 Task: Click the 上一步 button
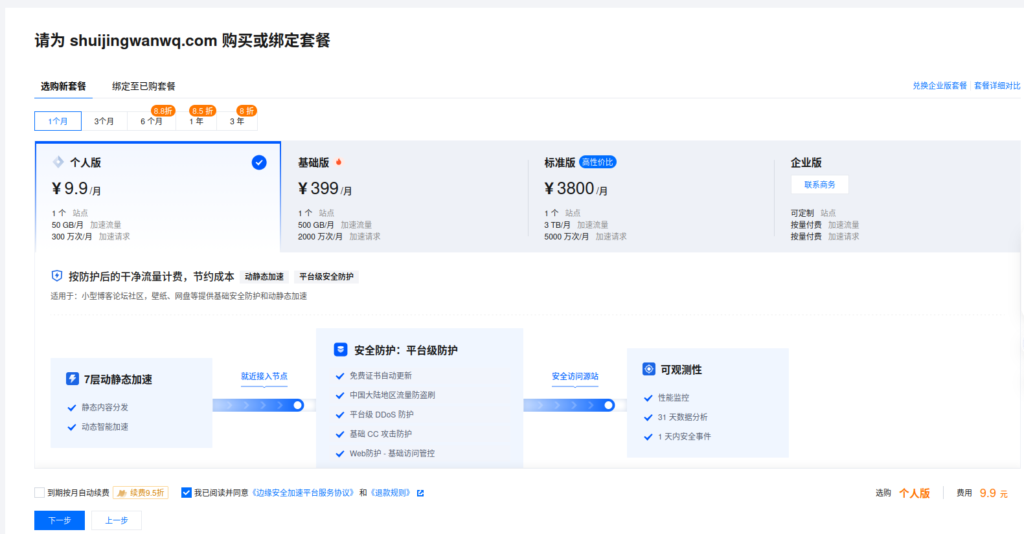coord(116,520)
